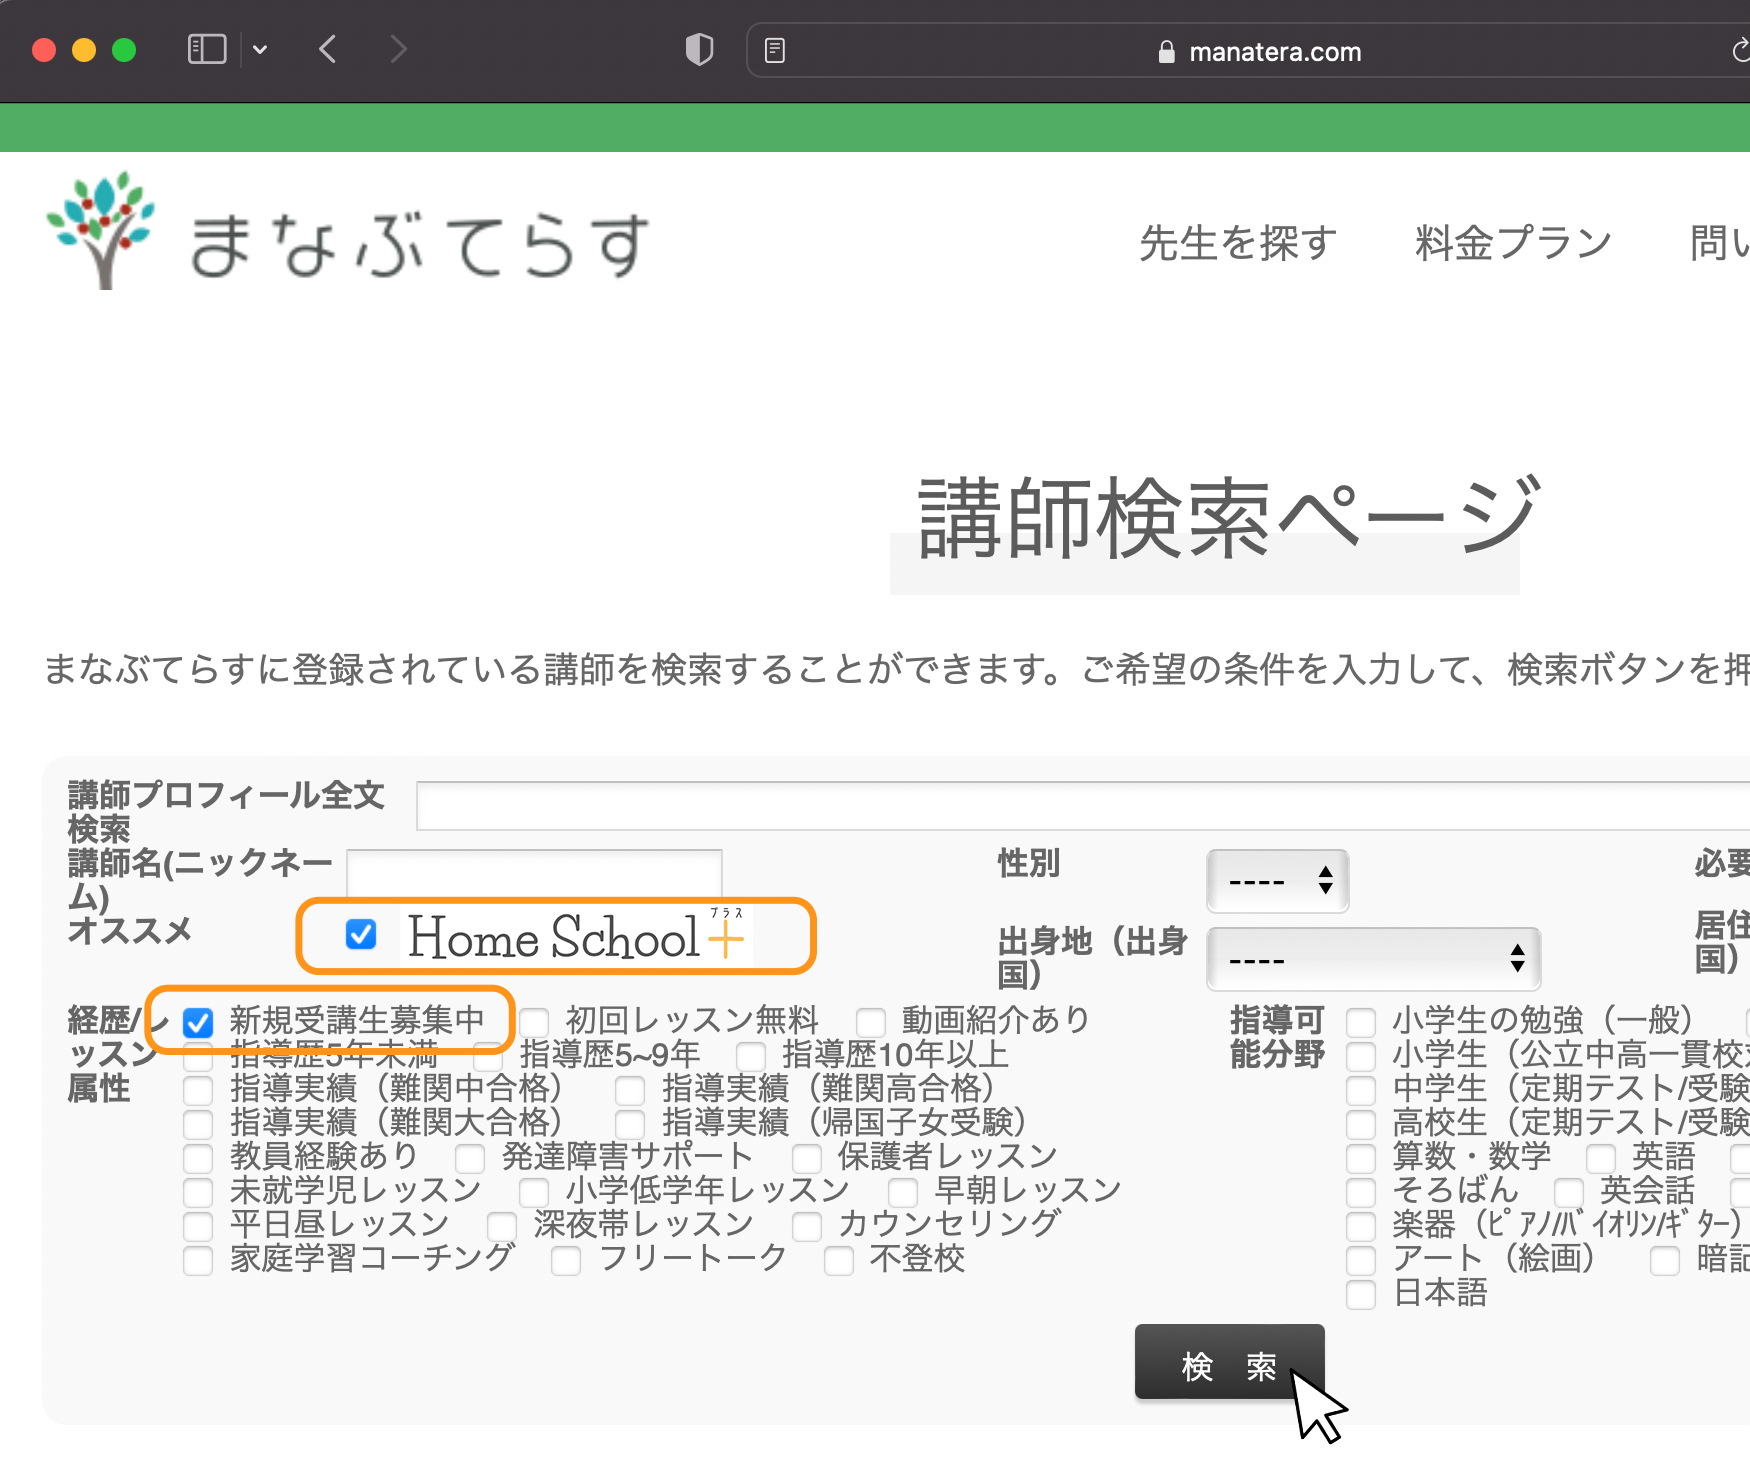This screenshot has width=1750, height=1465.
Task: Open the 性別 dropdown menu
Action: pyautogui.click(x=1277, y=880)
